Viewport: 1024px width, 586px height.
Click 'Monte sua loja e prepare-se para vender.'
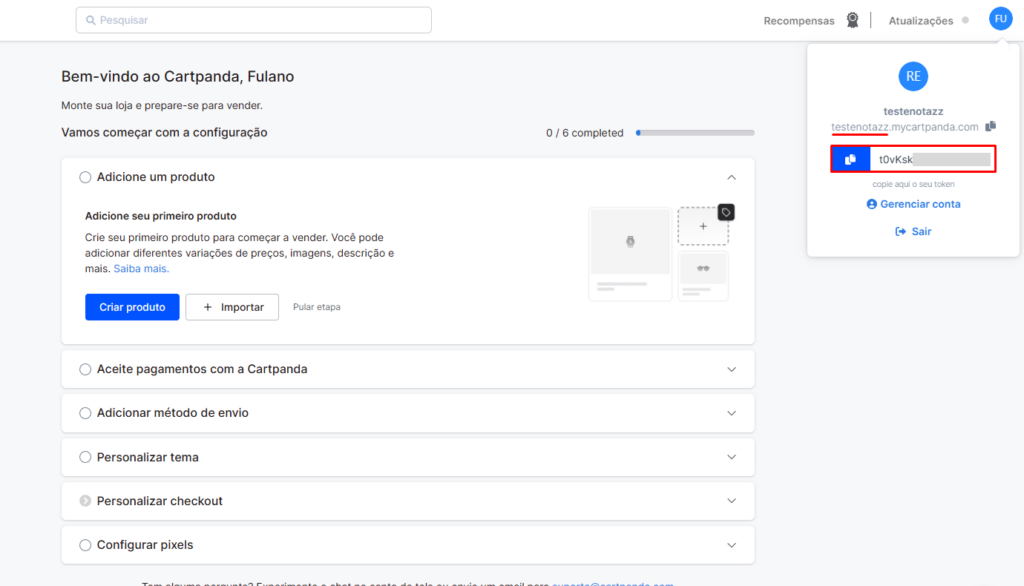[x=162, y=105]
